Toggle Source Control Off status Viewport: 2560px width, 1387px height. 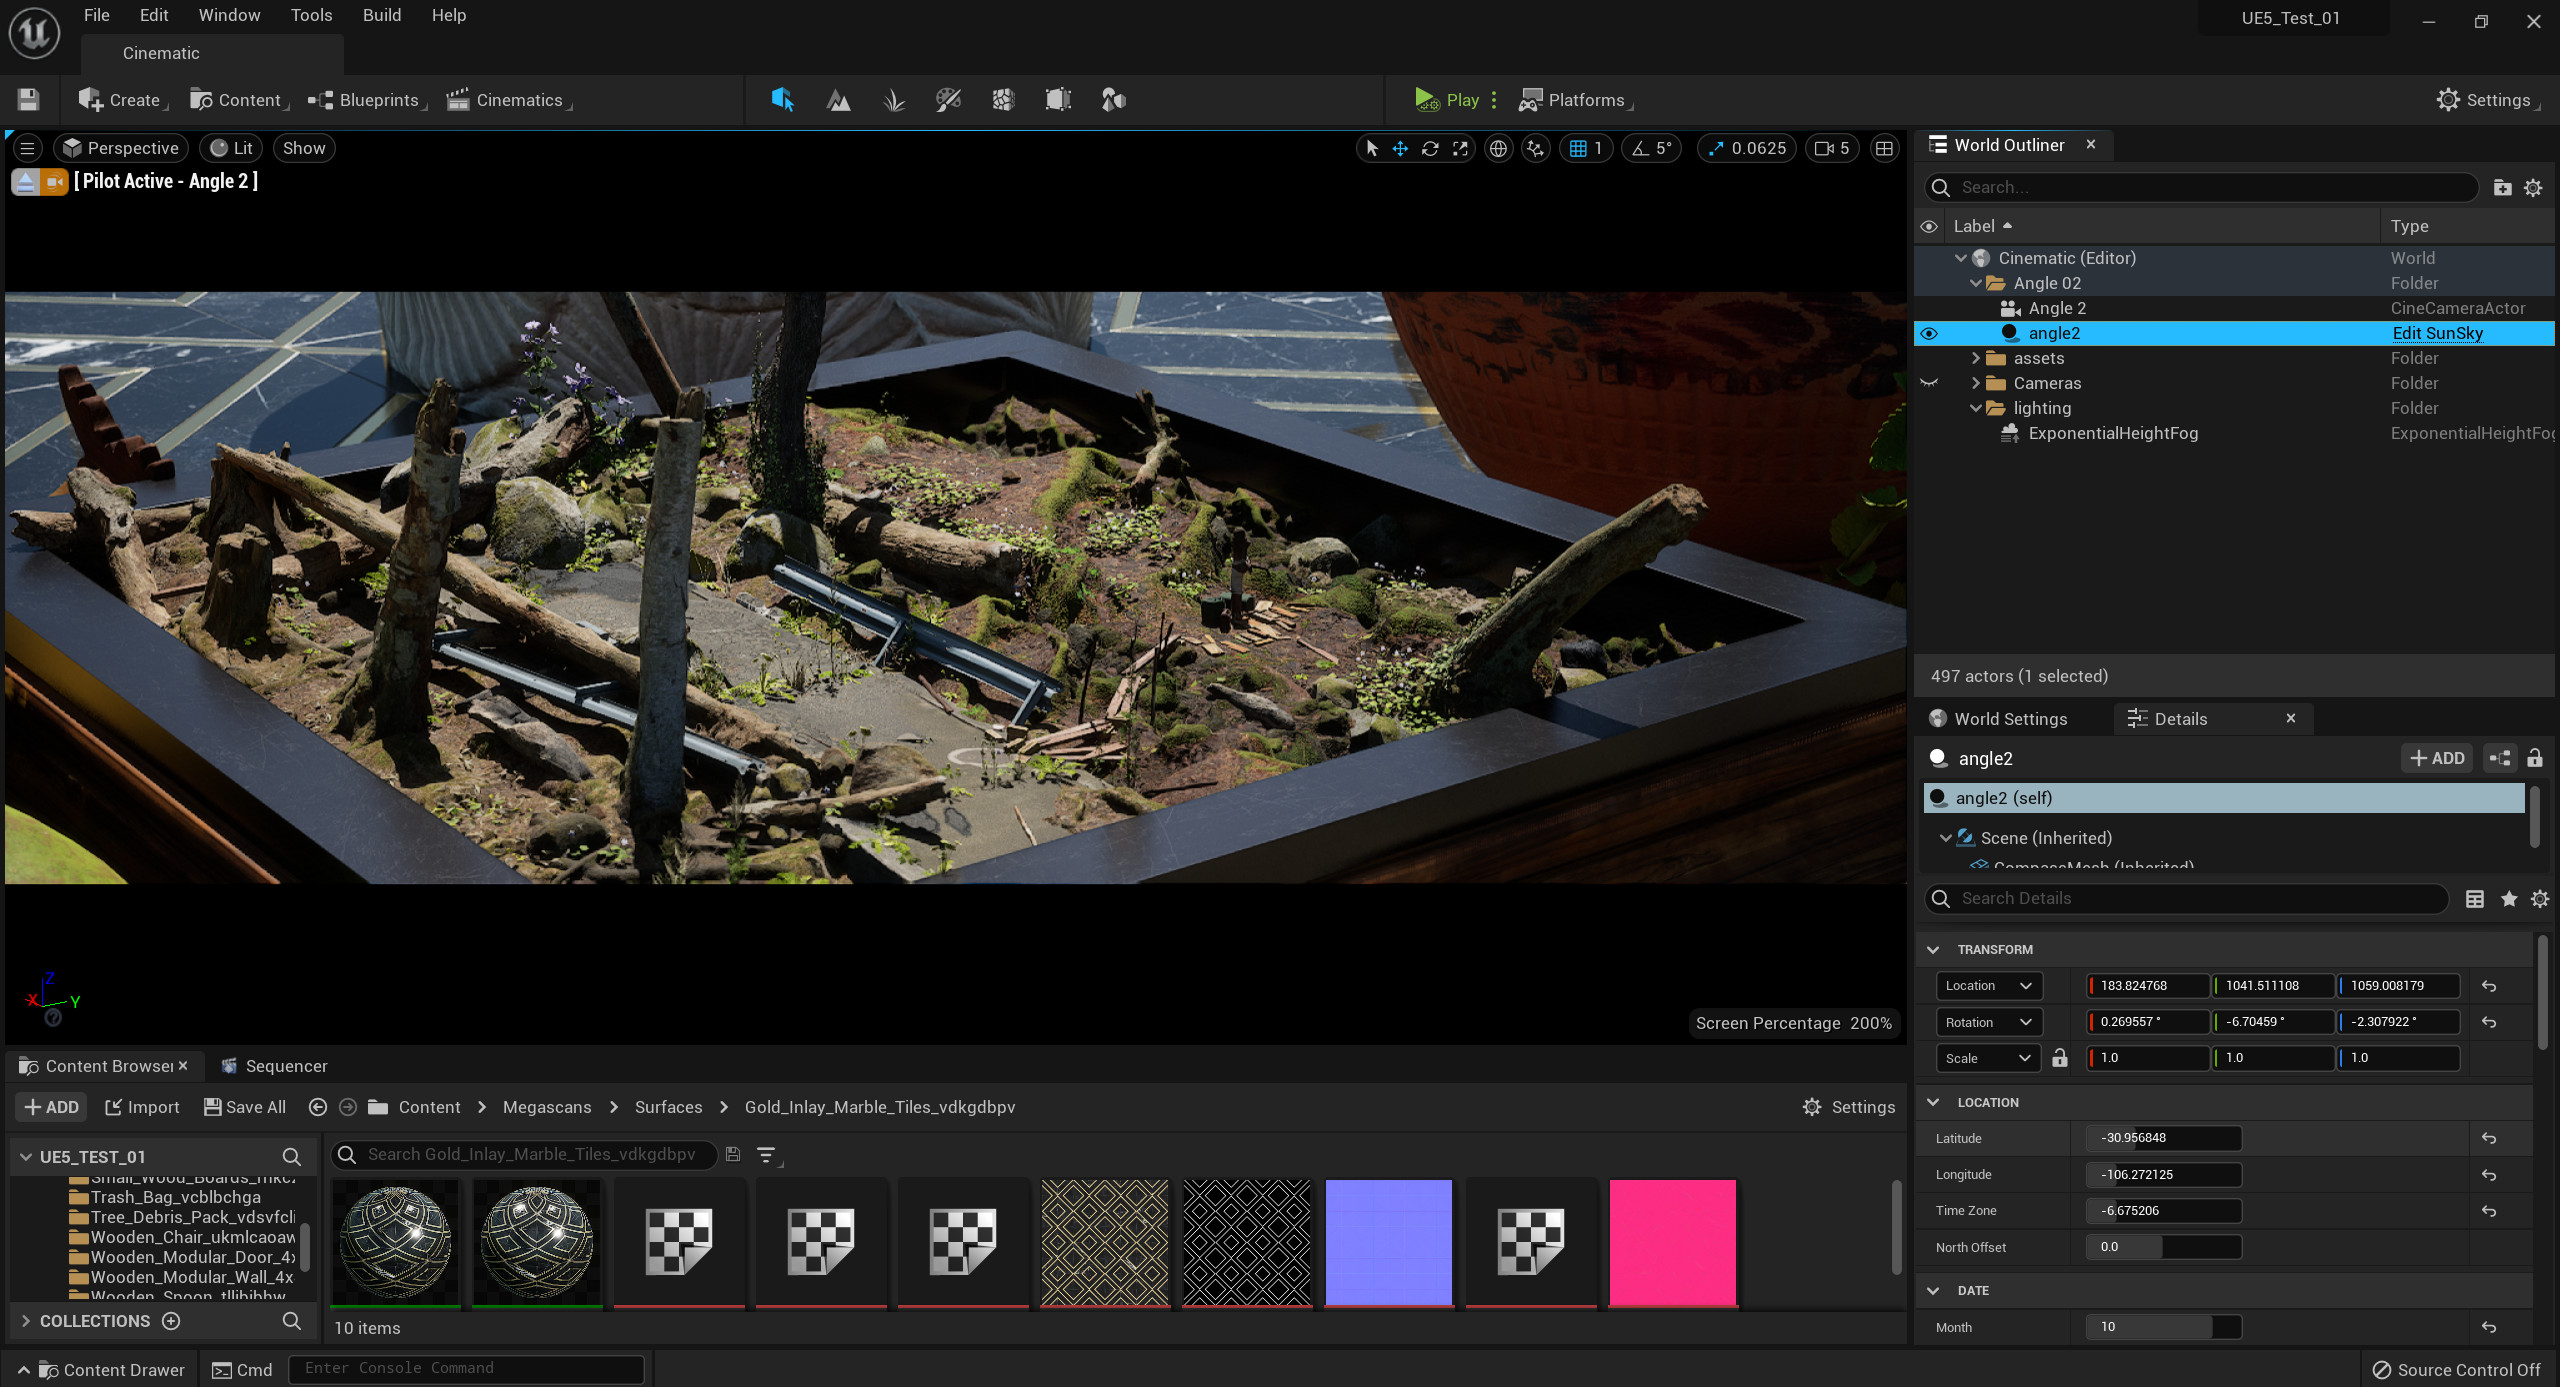[x=2456, y=1369]
